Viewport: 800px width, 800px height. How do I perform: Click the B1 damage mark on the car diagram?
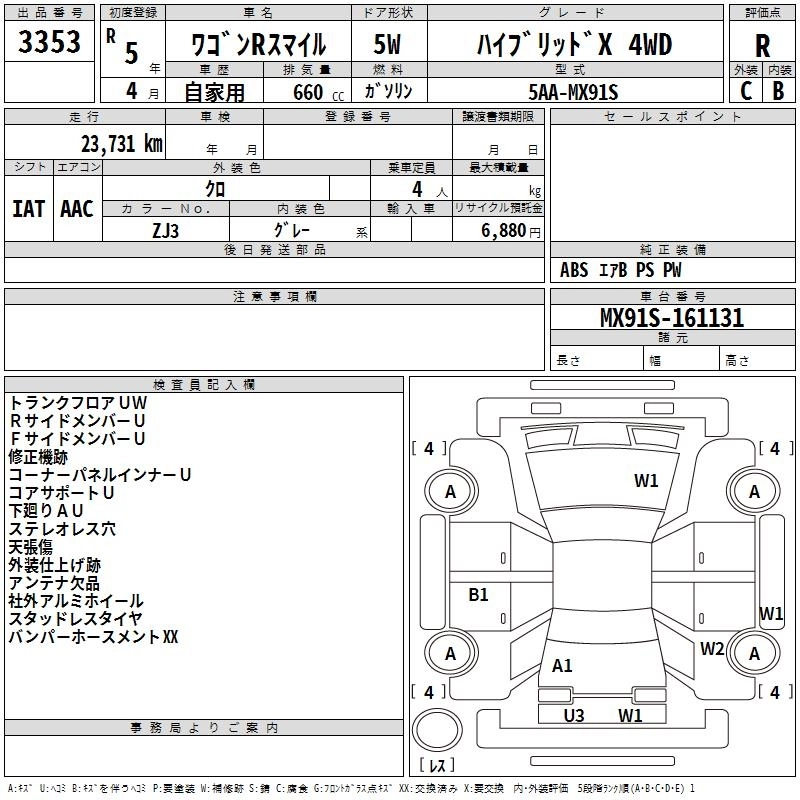[479, 595]
